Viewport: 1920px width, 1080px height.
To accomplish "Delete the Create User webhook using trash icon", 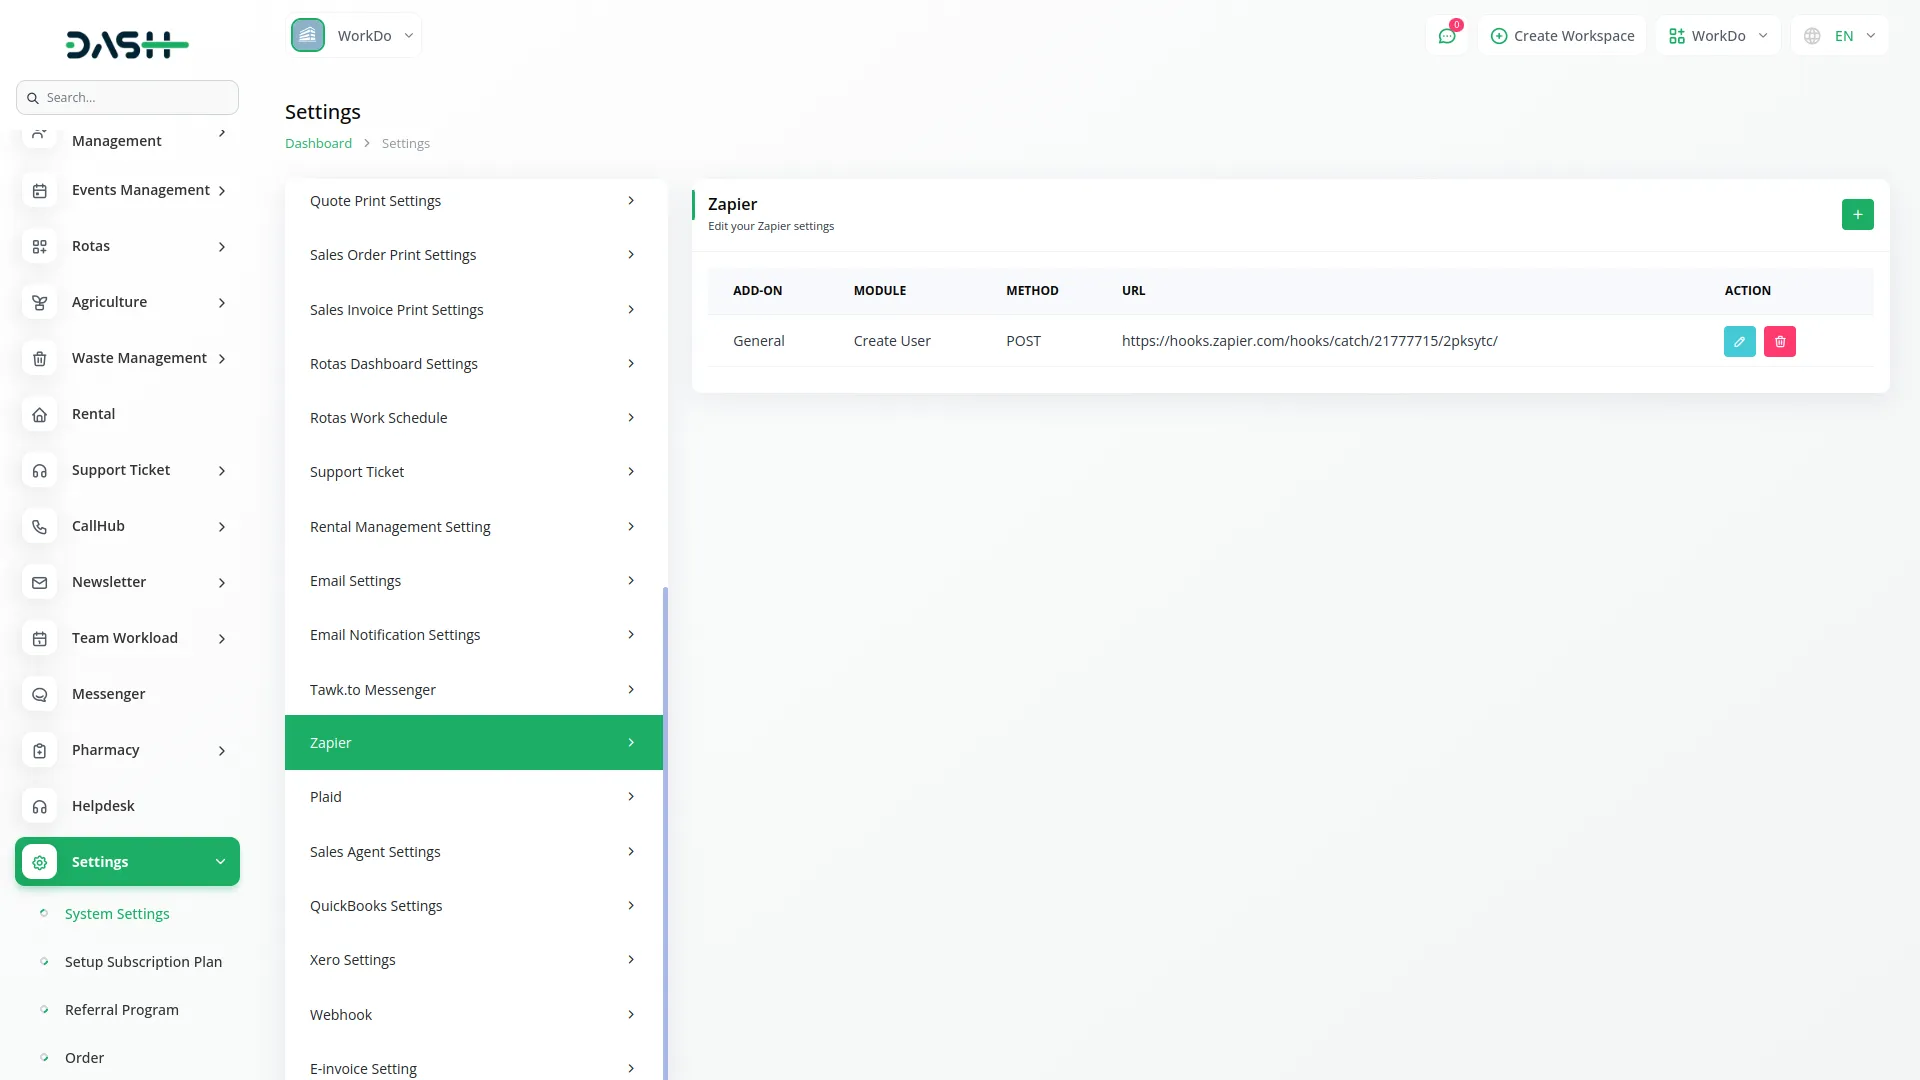I will click(1779, 341).
